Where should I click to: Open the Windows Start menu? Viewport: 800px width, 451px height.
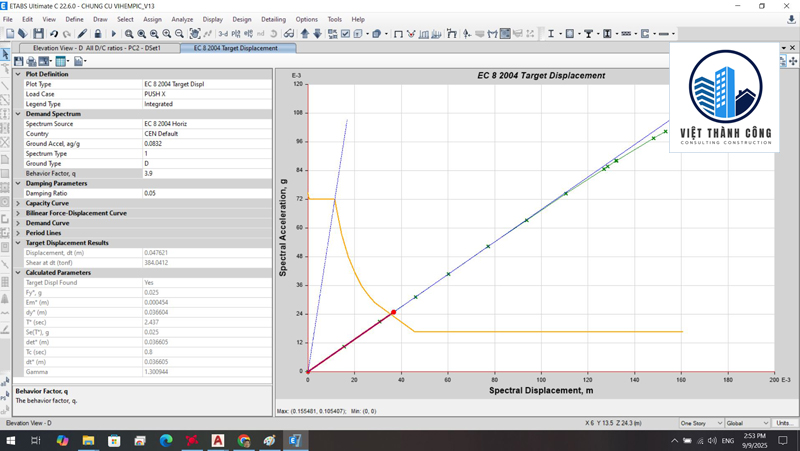(x=10, y=440)
